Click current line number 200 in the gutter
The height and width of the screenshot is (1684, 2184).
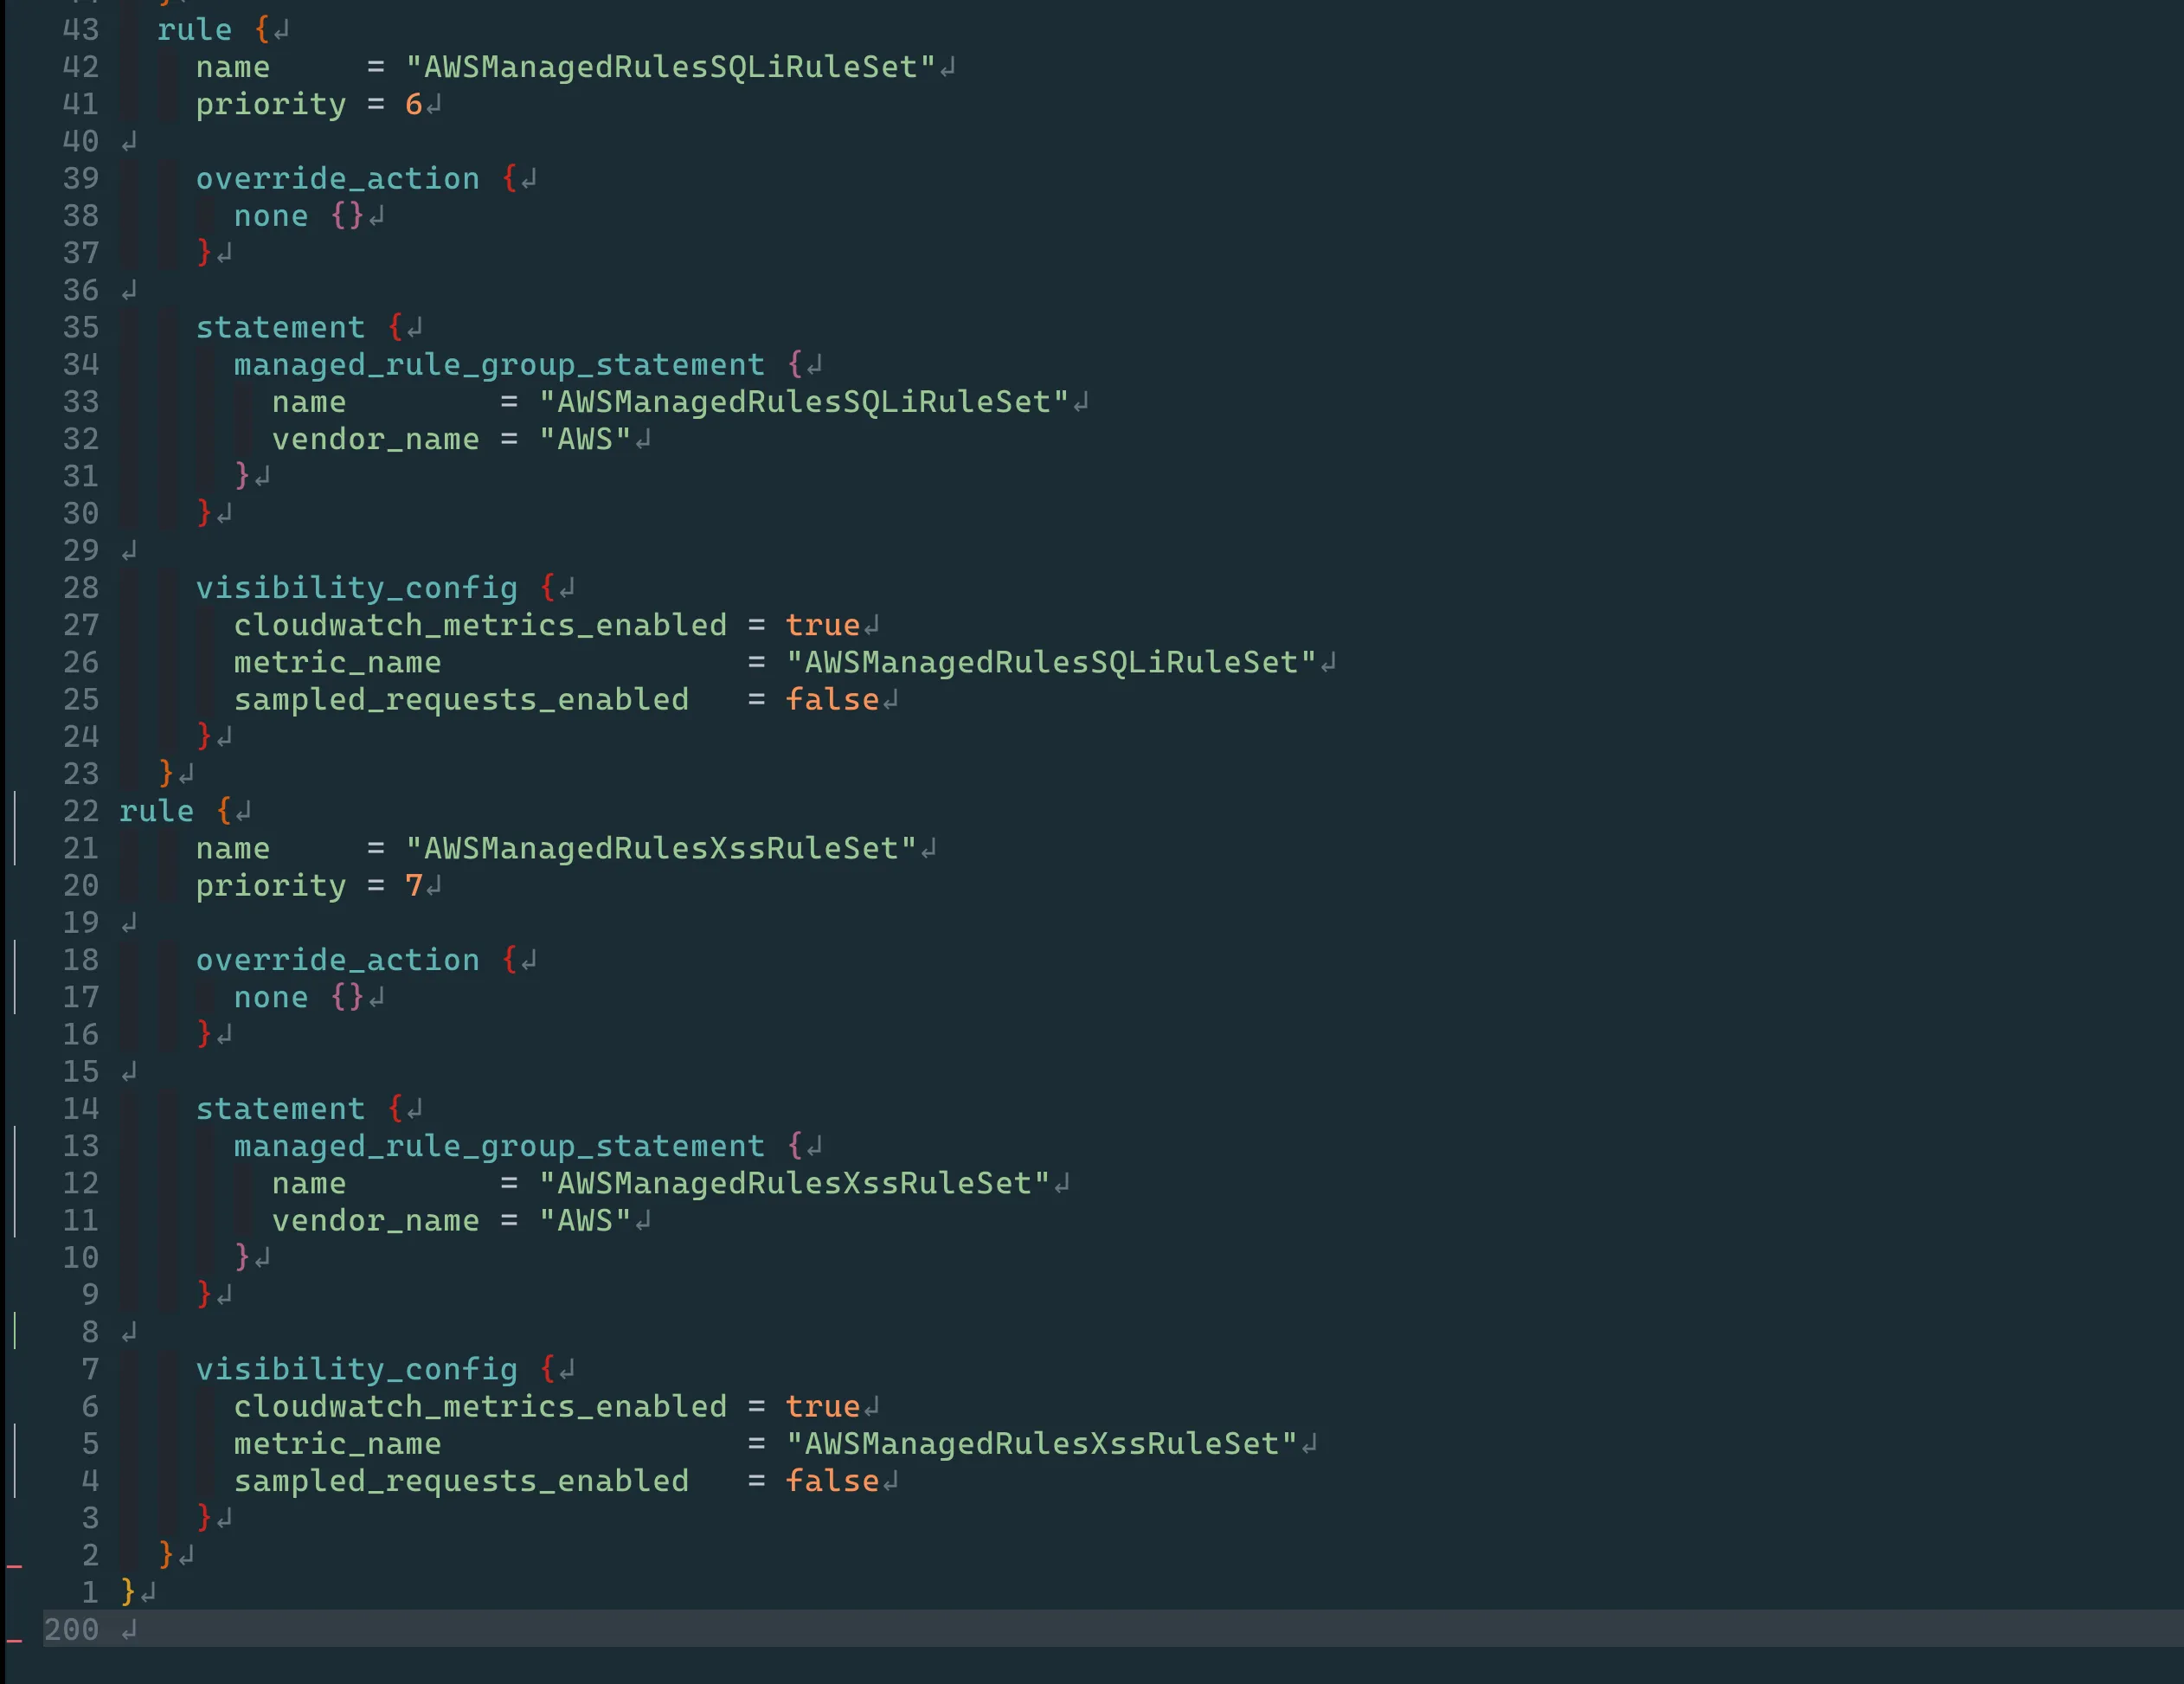(71, 1629)
